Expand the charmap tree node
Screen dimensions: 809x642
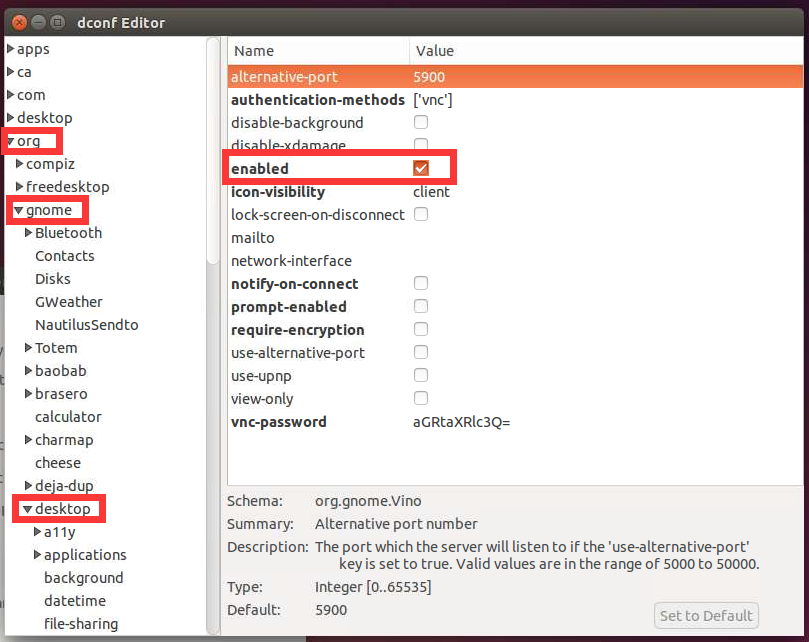[28, 440]
